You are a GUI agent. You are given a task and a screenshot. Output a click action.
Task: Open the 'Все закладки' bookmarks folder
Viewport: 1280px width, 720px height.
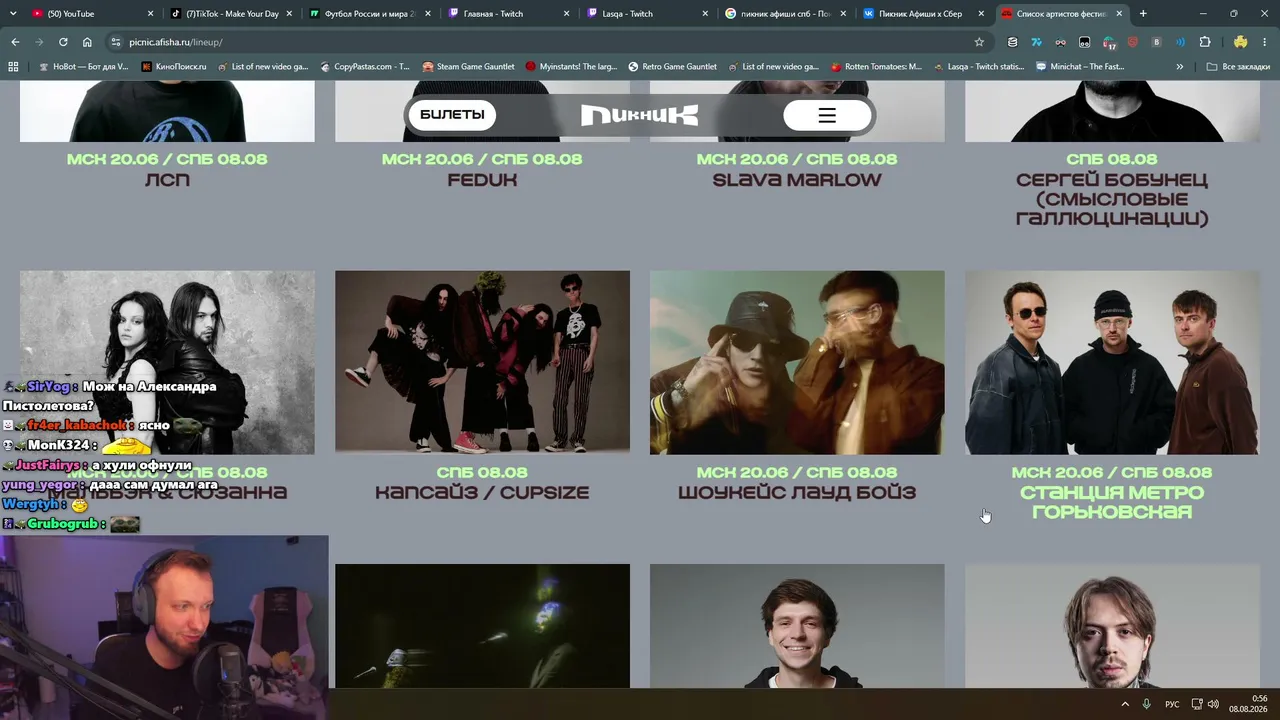(x=1238, y=67)
